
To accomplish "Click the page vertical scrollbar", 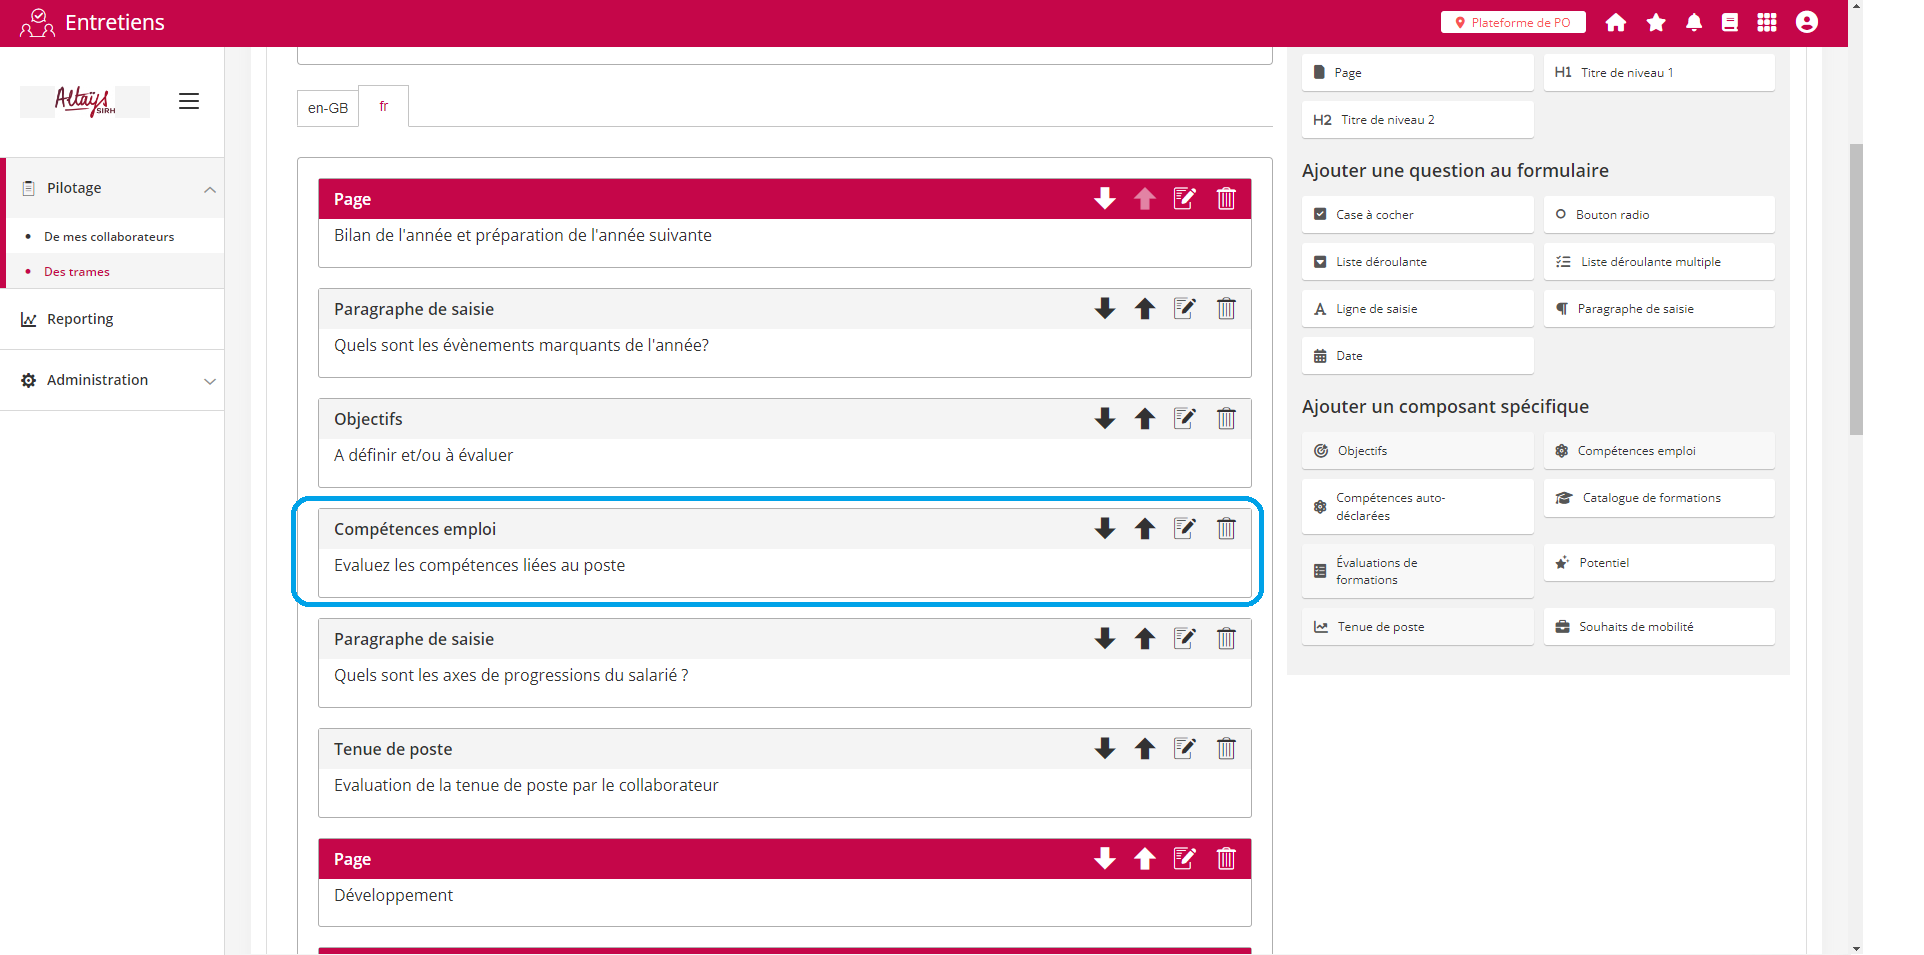I will tap(1856, 290).
